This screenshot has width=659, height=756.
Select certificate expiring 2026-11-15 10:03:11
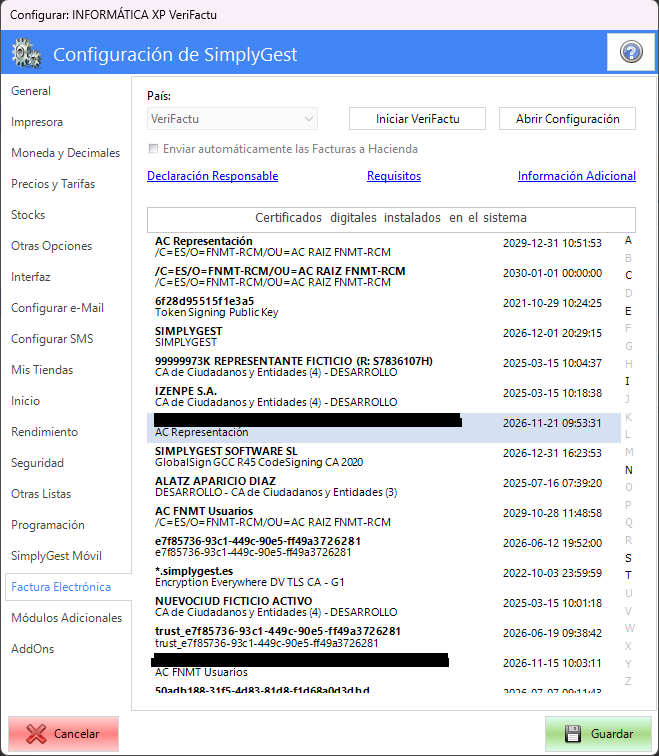(x=384, y=666)
